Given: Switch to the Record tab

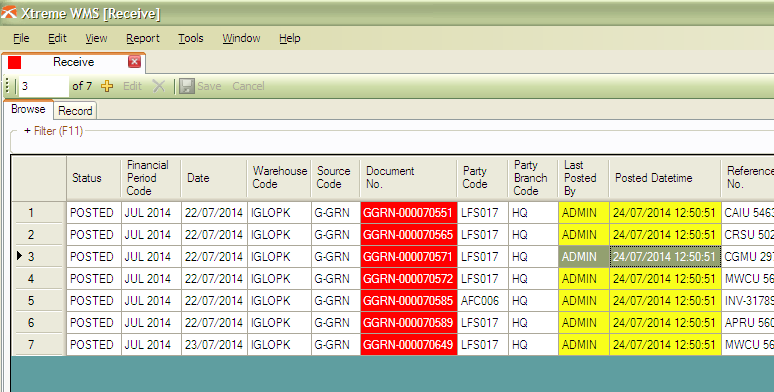Looking at the screenshot, I should [x=75, y=111].
